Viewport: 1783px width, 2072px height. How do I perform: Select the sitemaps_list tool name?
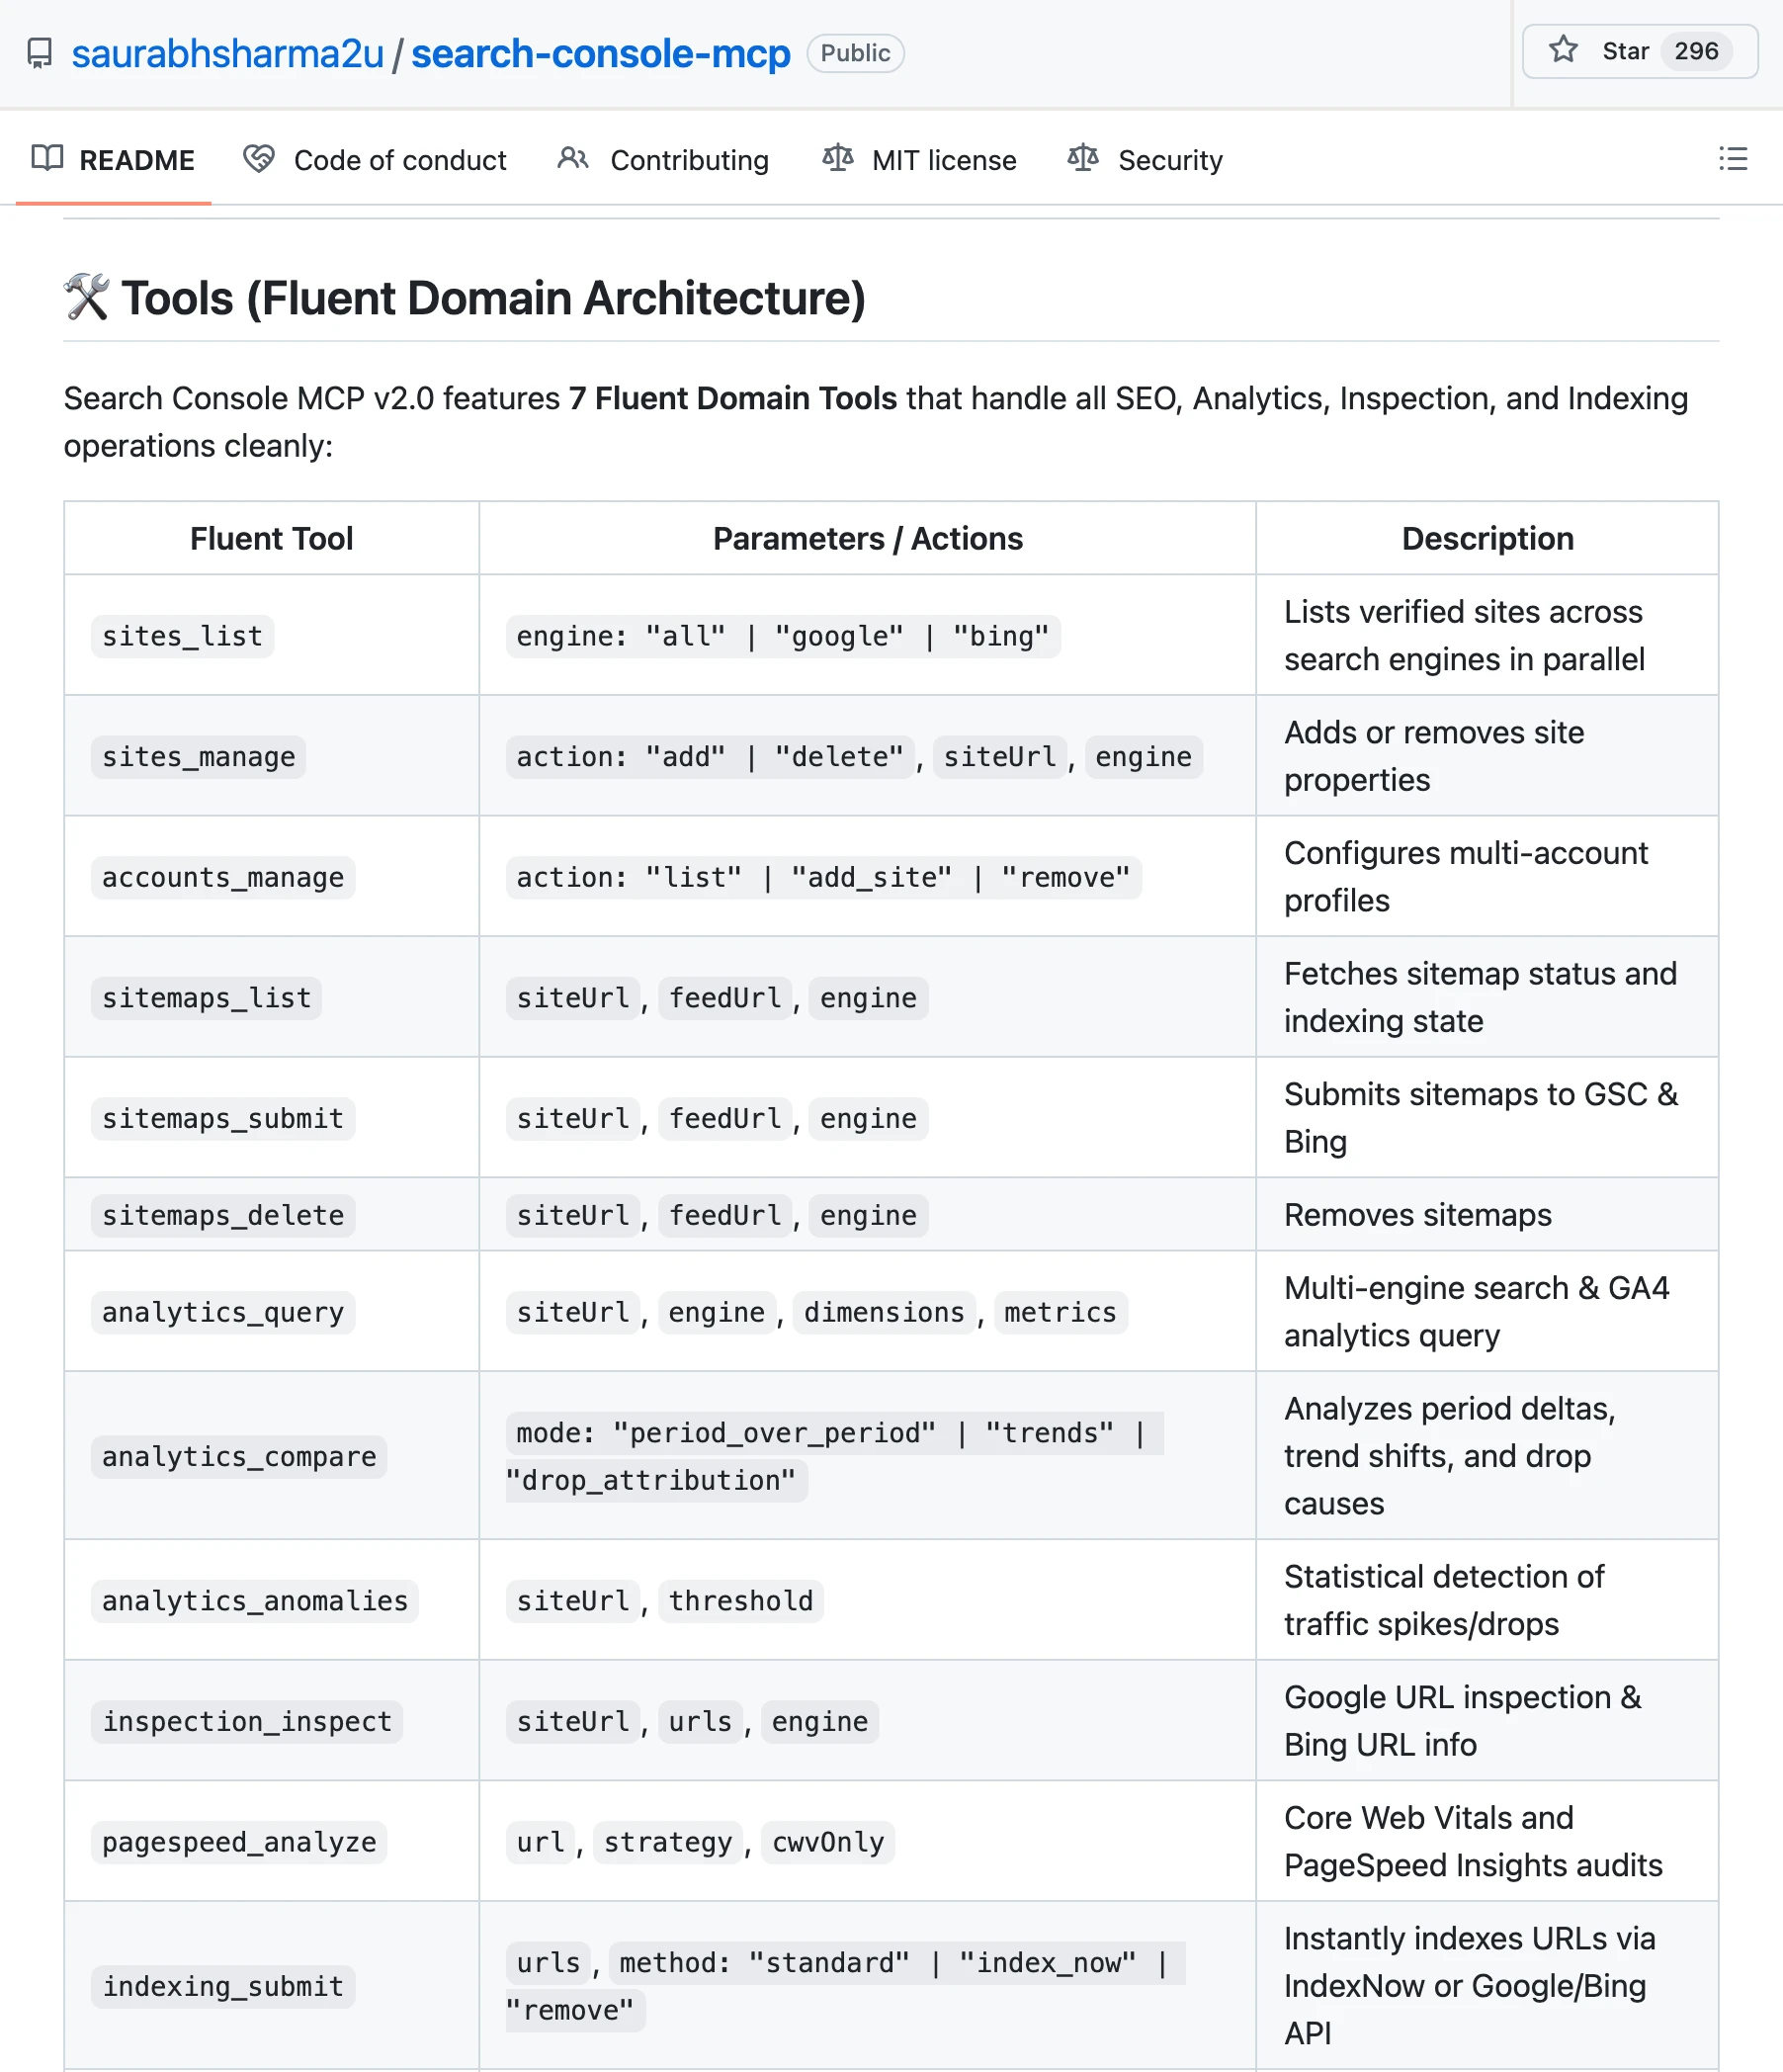(x=206, y=998)
